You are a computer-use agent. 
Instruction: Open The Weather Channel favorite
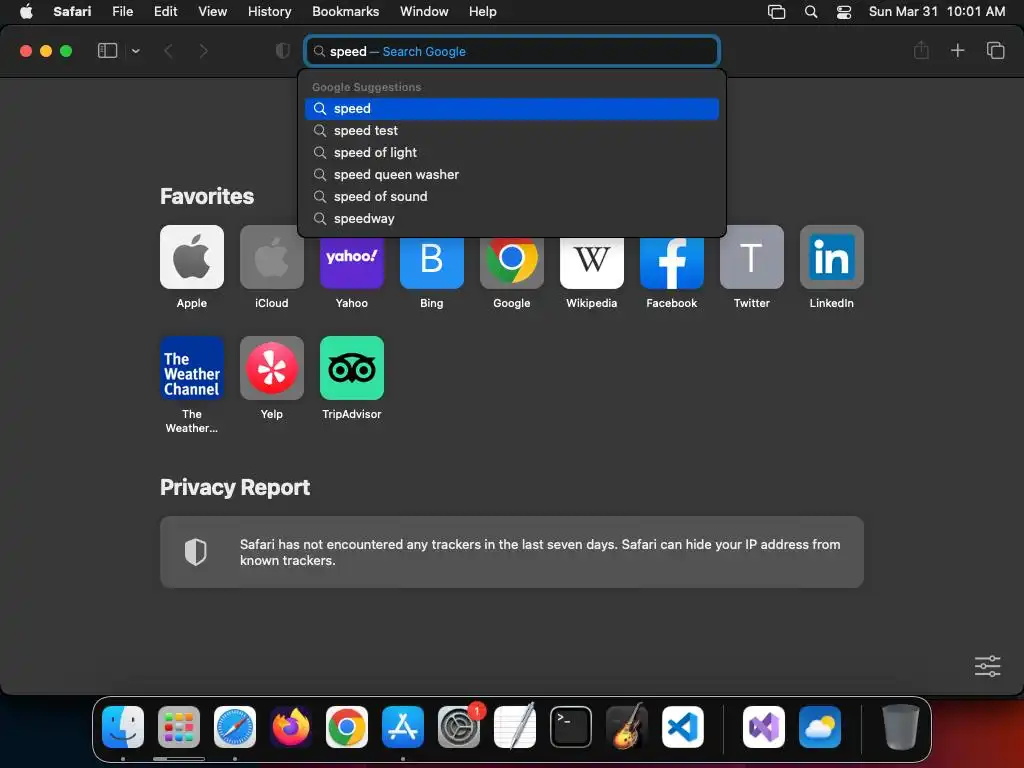191,368
